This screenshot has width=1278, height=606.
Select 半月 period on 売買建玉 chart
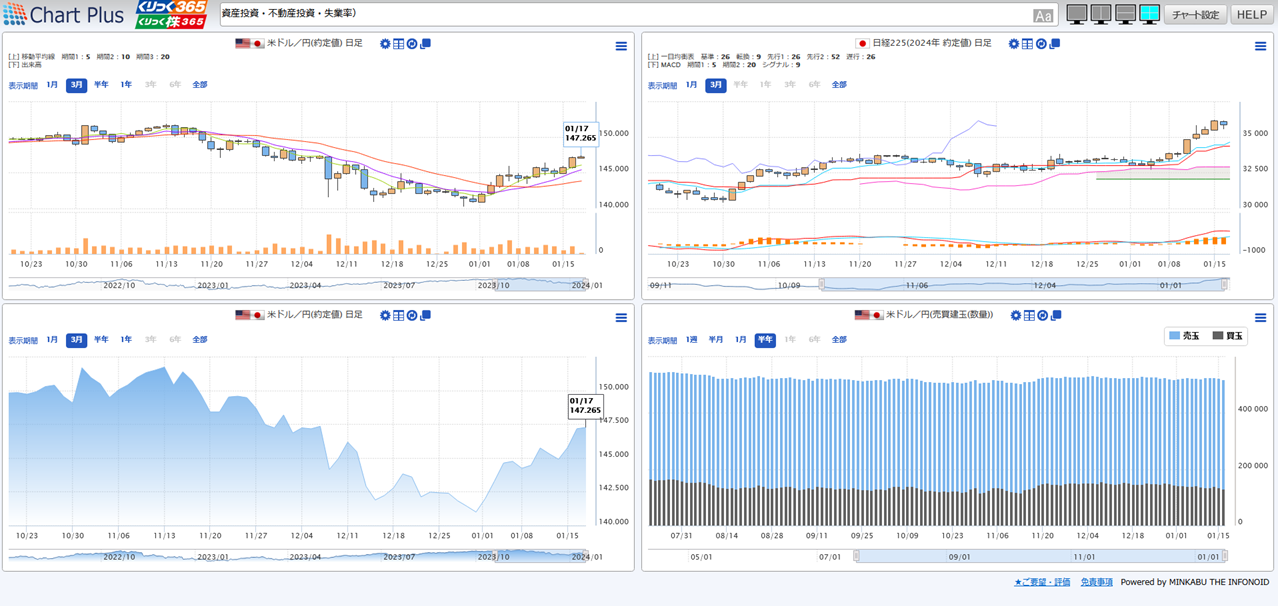(716, 340)
